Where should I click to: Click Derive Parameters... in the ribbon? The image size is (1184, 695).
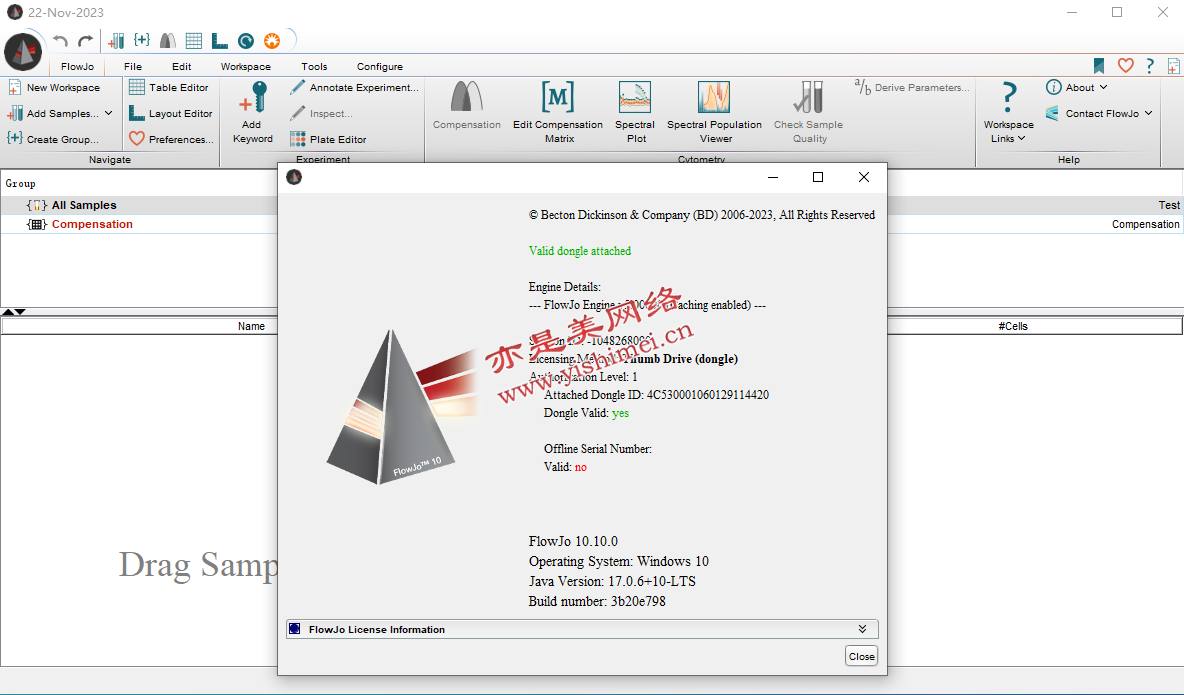pos(912,88)
